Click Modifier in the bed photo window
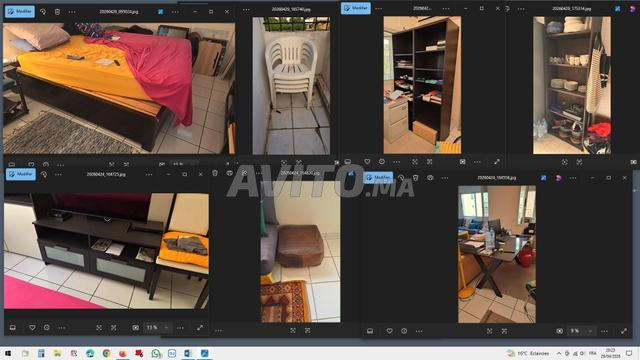The height and width of the screenshot is (360, 640). [x=20, y=11]
